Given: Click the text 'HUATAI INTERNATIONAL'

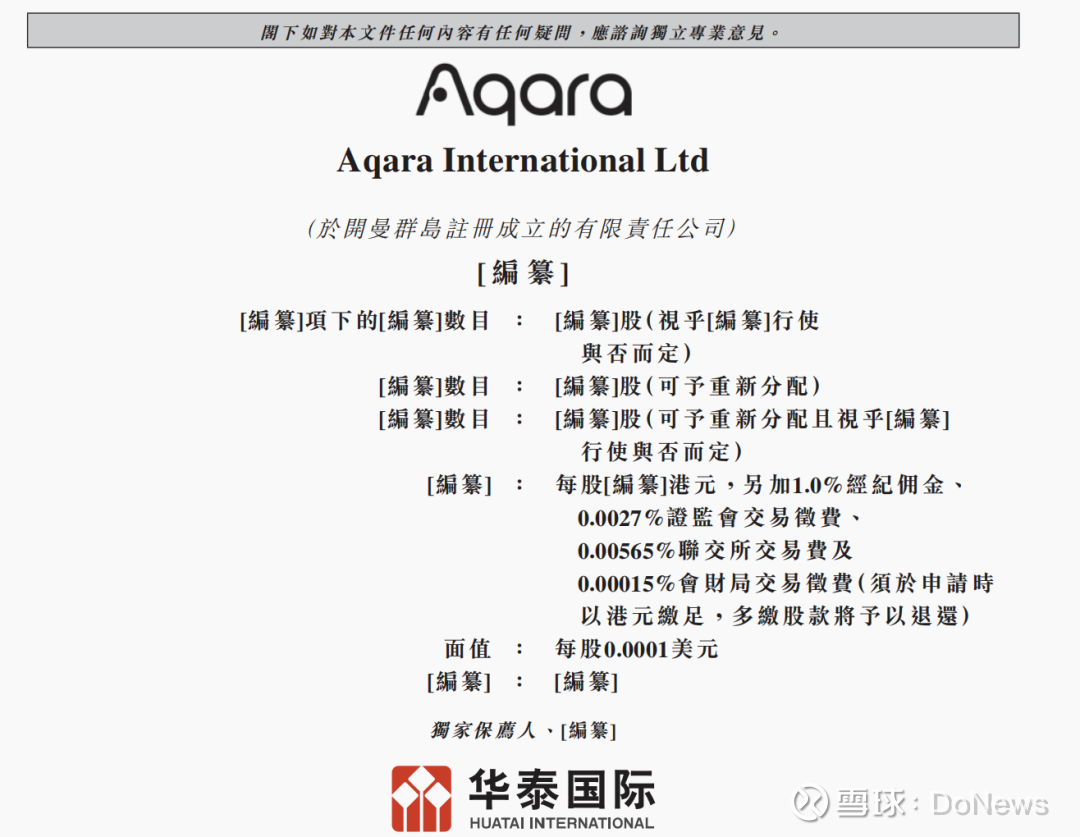Looking at the screenshot, I should pos(561,823).
